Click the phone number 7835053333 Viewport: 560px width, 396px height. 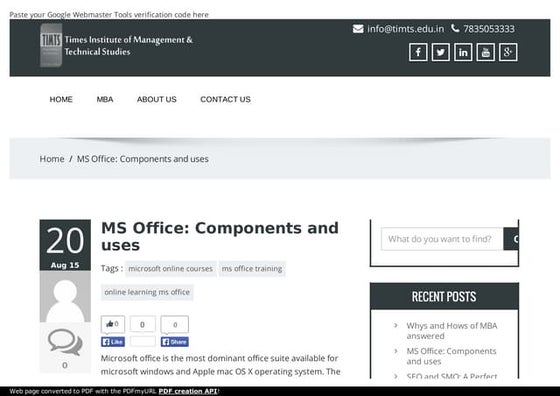[x=489, y=29]
